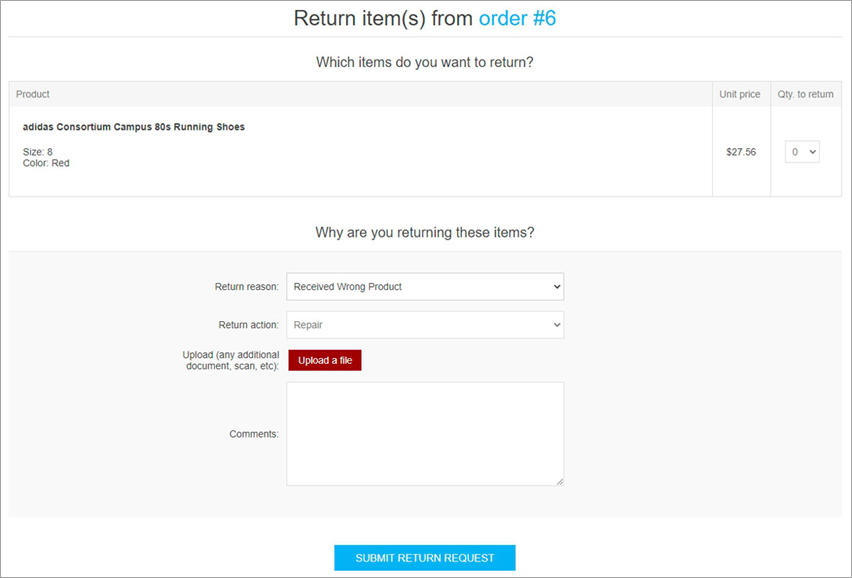852x578 pixels.
Task: Open the order #6 link
Action: coord(516,18)
